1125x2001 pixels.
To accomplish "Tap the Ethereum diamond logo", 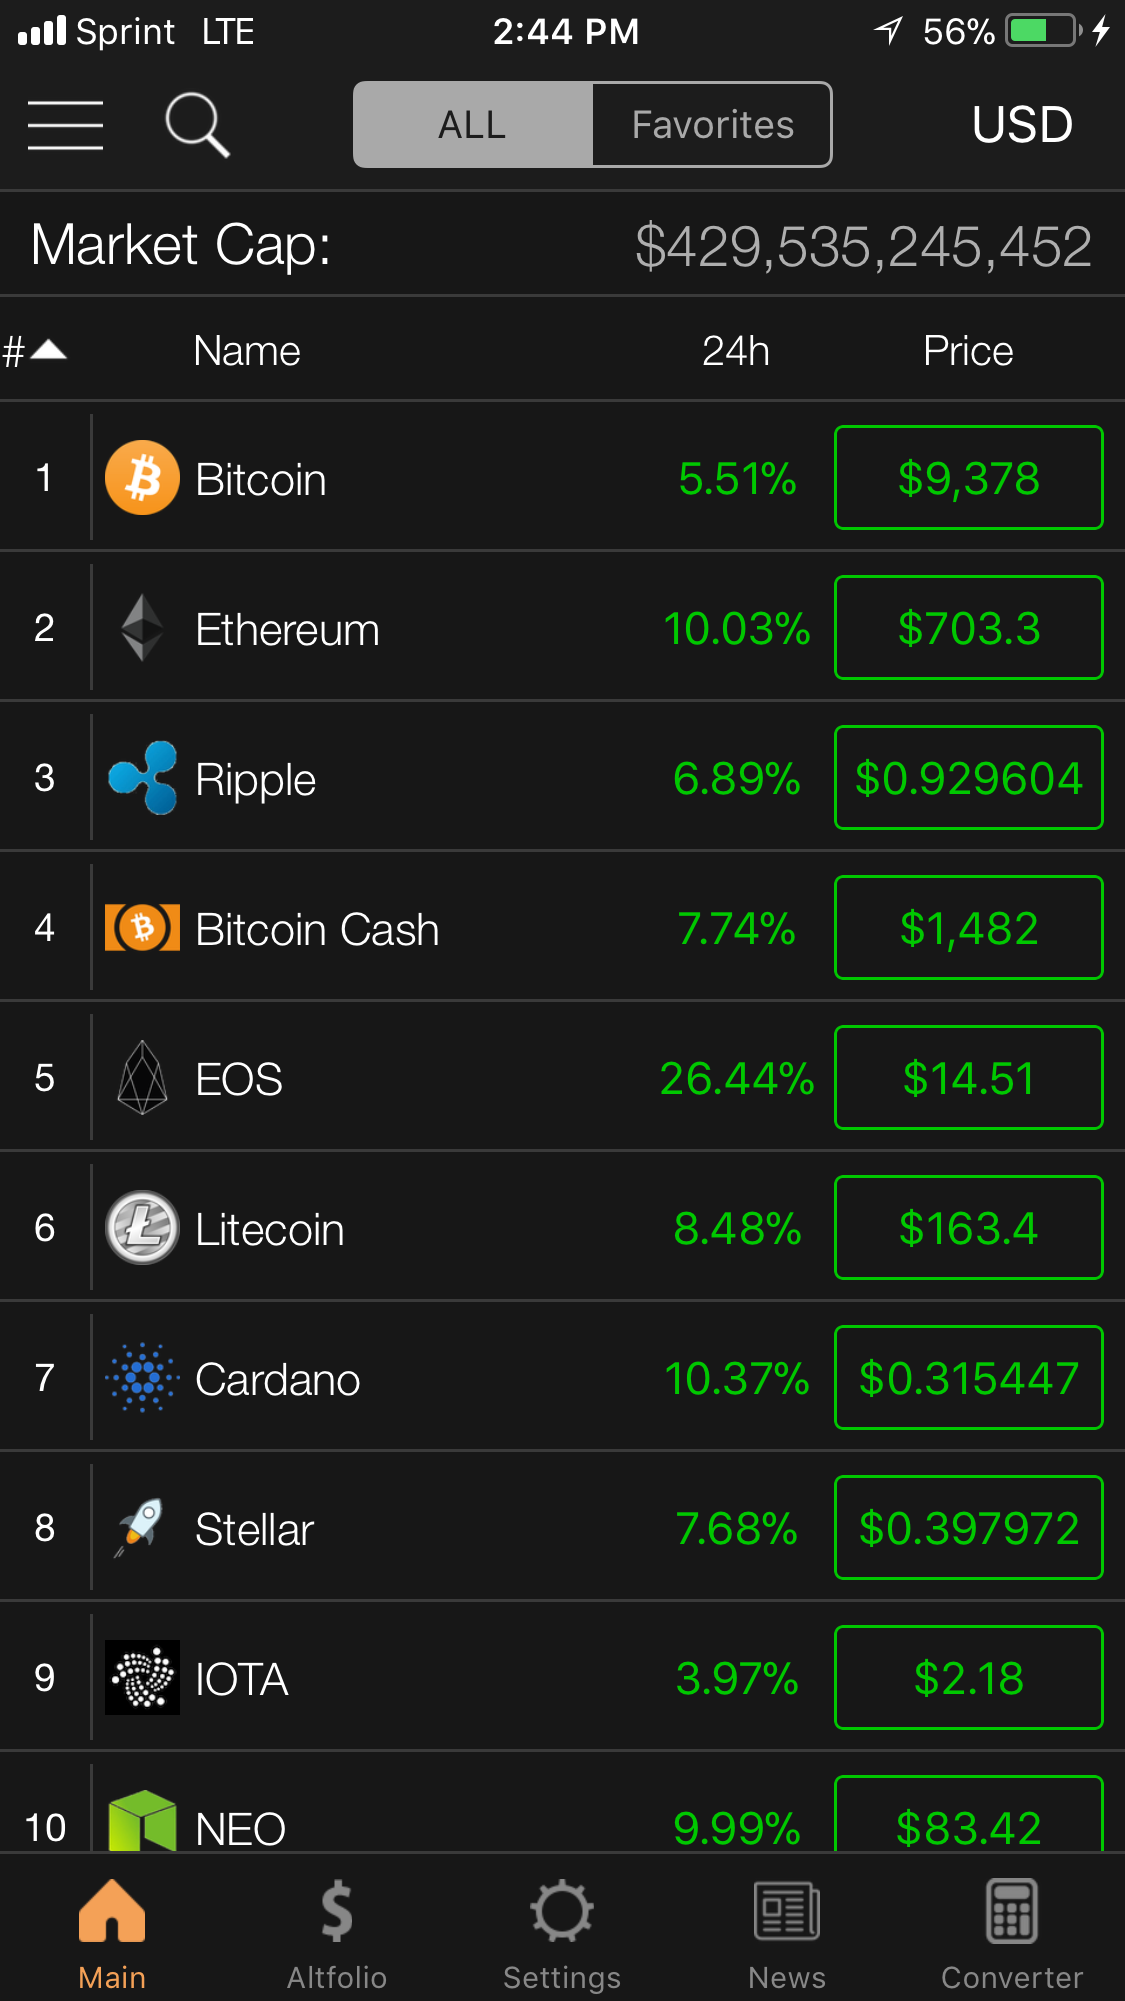I will click(142, 628).
